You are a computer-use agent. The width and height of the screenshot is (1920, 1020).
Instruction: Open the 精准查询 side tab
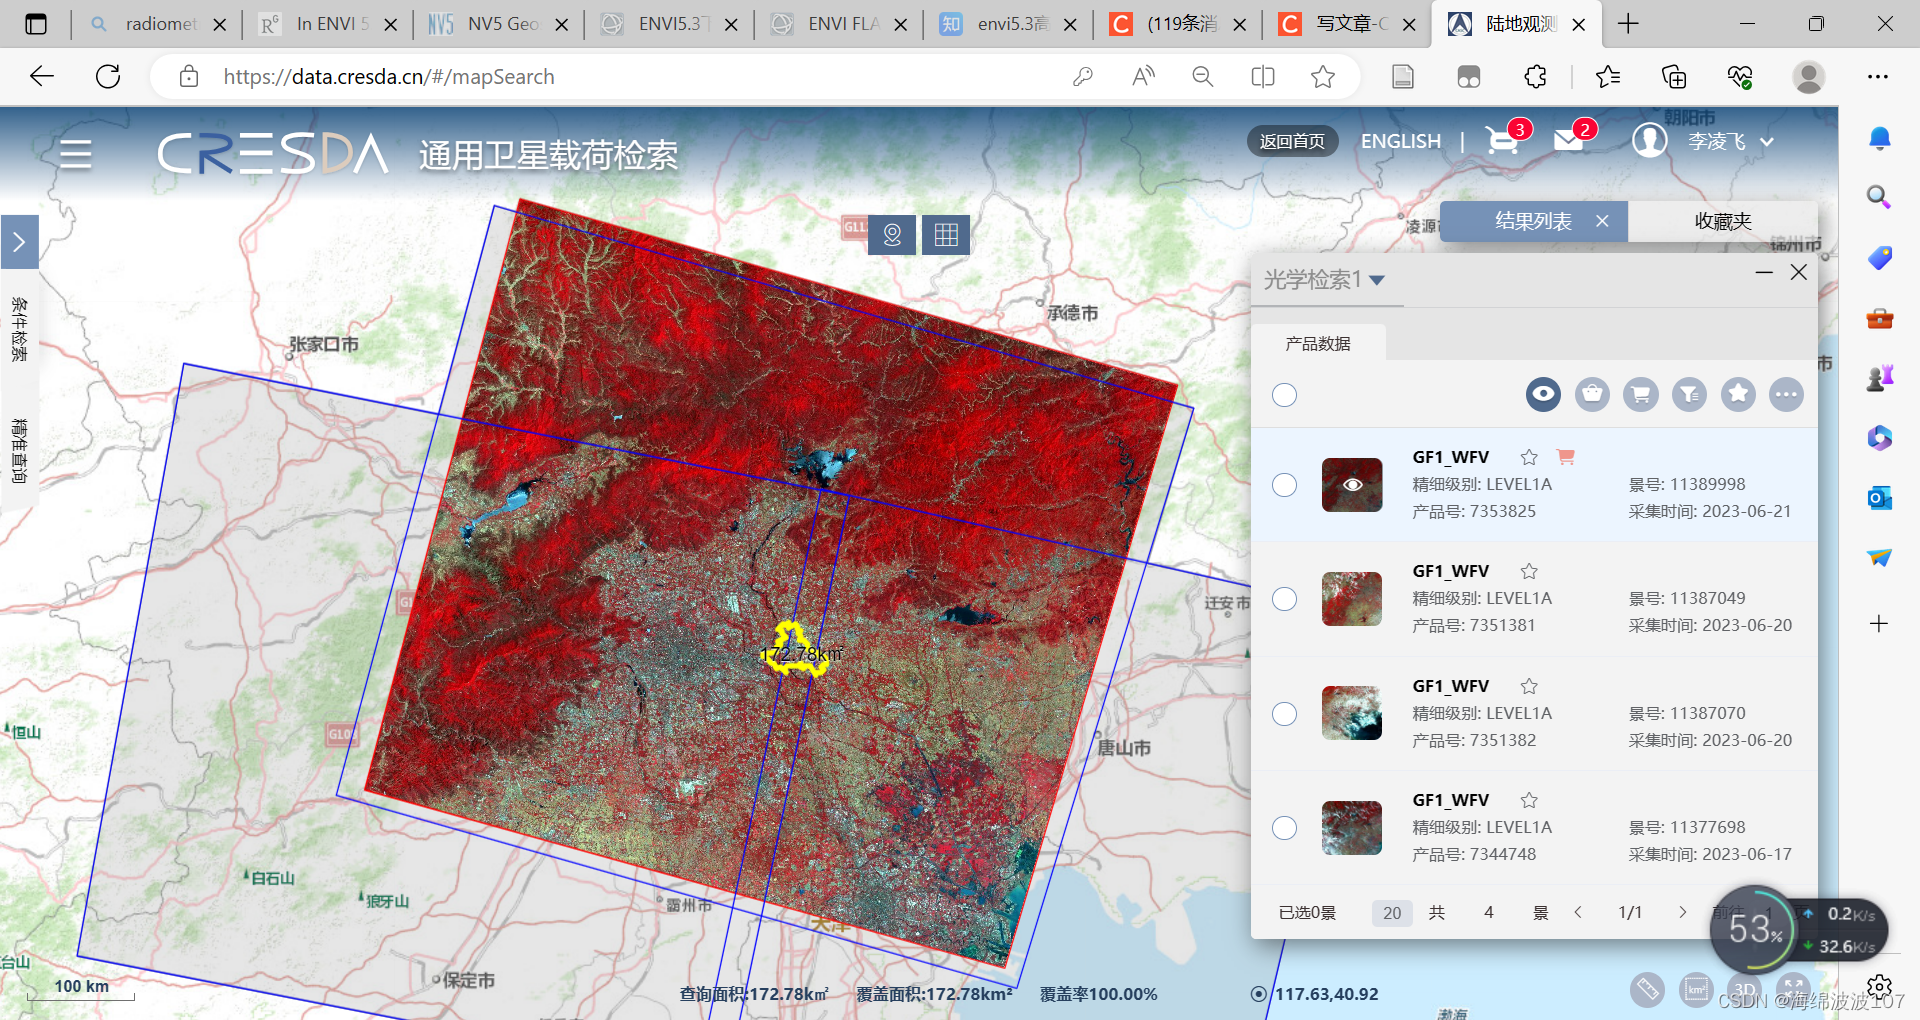pyautogui.click(x=19, y=450)
